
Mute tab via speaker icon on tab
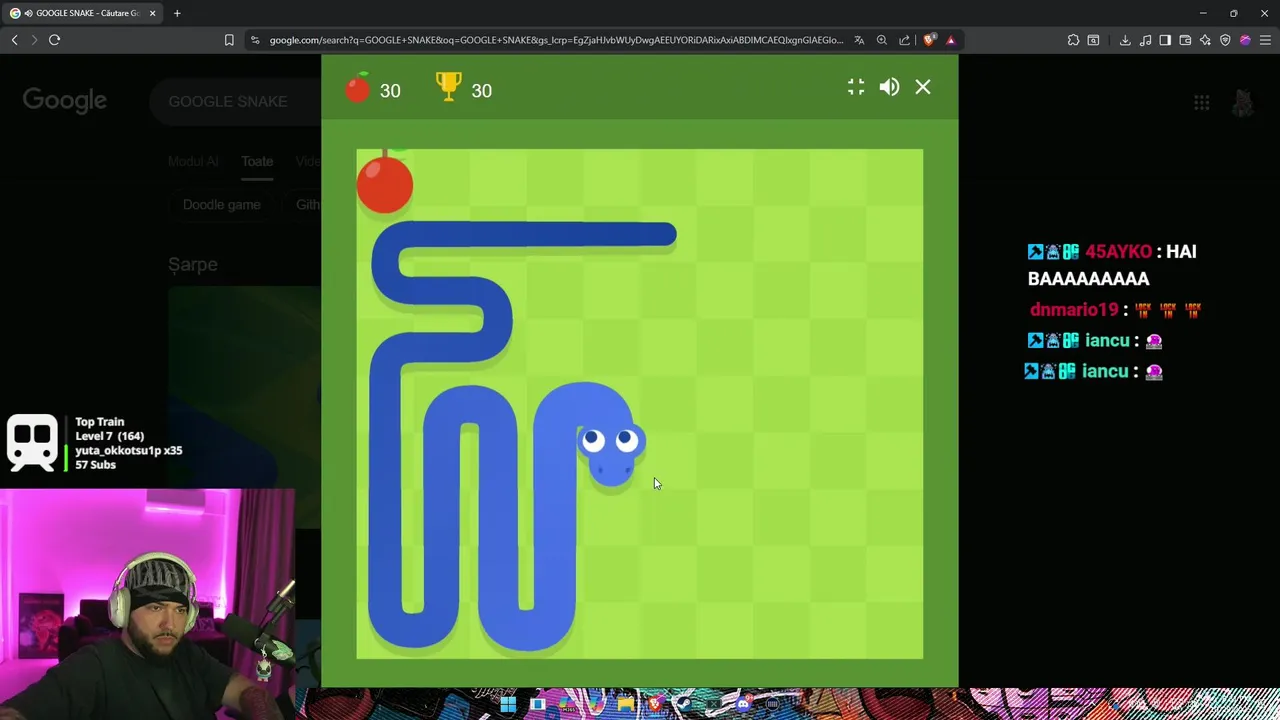click(28, 13)
